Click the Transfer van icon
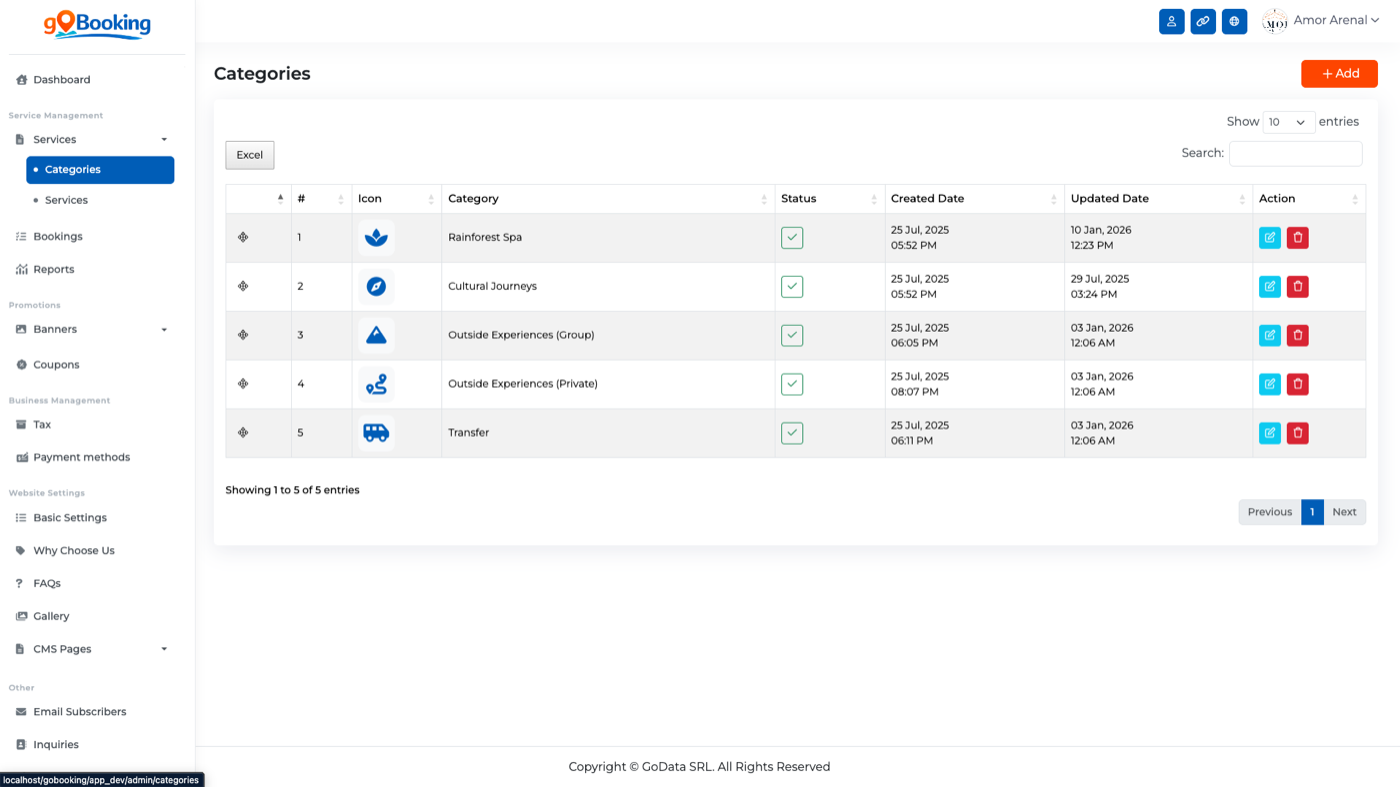The width and height of the screenshot is (1400, 787). (x=376, y=433)
